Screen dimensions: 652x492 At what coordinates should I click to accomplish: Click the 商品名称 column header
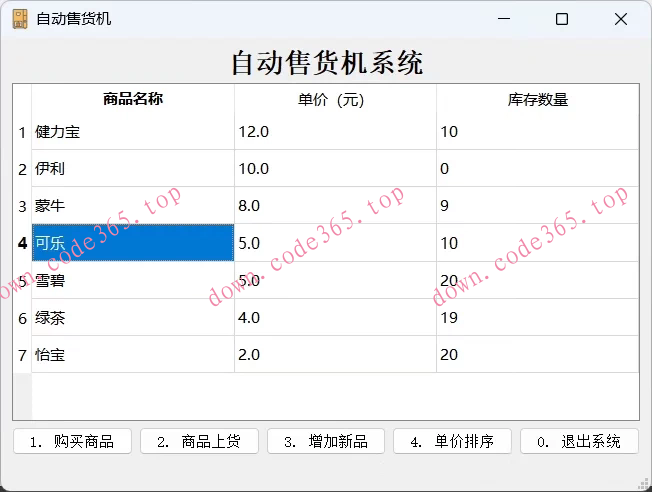click(x=133, y=99)
